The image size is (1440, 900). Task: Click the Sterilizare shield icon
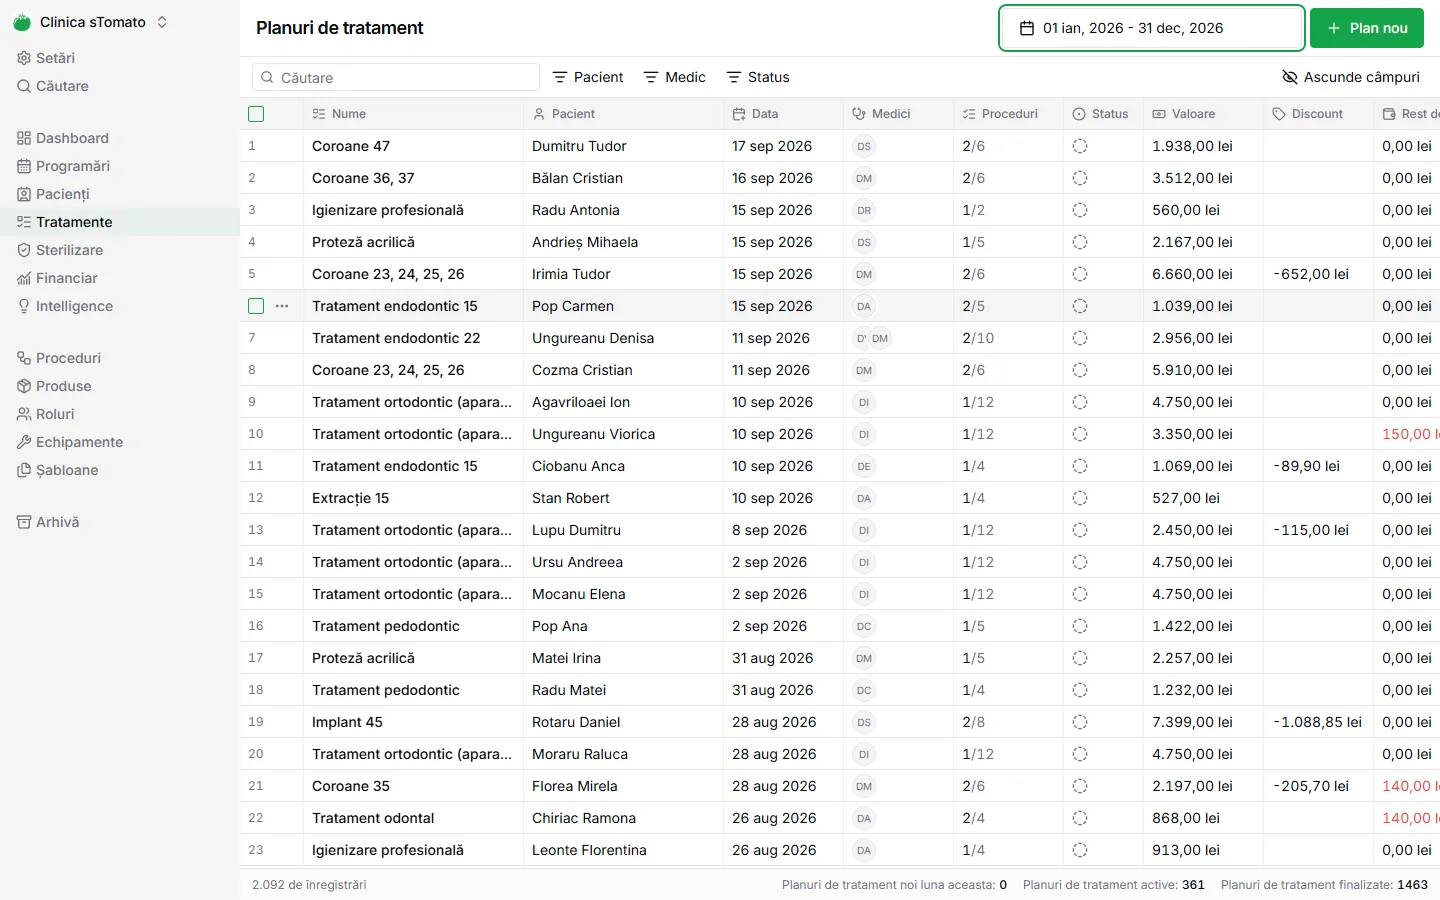click(x=24, y=250)
